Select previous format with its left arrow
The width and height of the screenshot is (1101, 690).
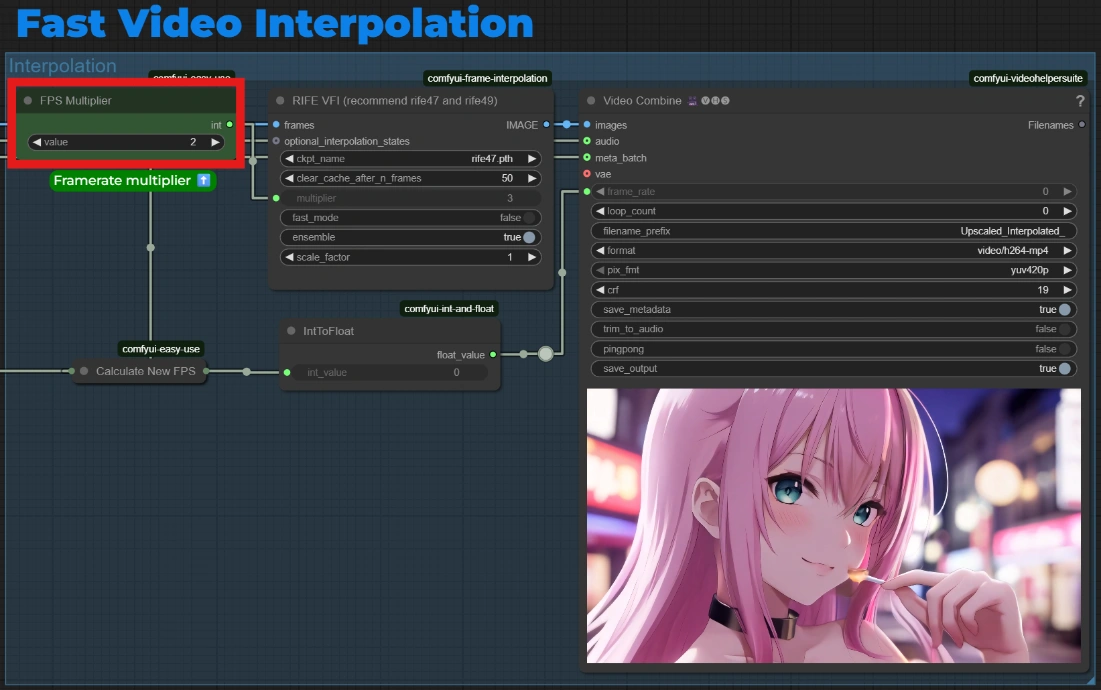[x=600, y=251]
